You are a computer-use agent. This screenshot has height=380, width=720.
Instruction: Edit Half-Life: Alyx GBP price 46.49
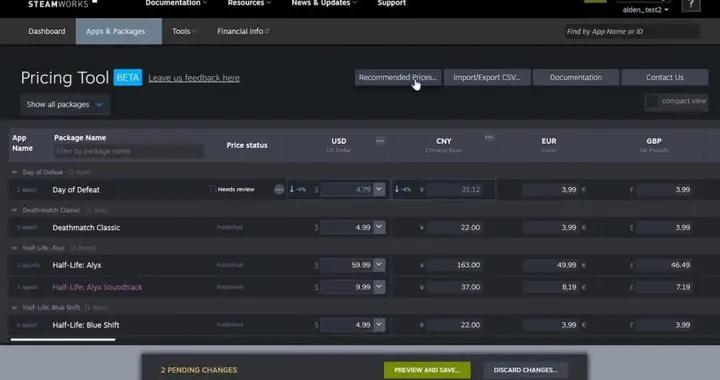pos(664,265)
